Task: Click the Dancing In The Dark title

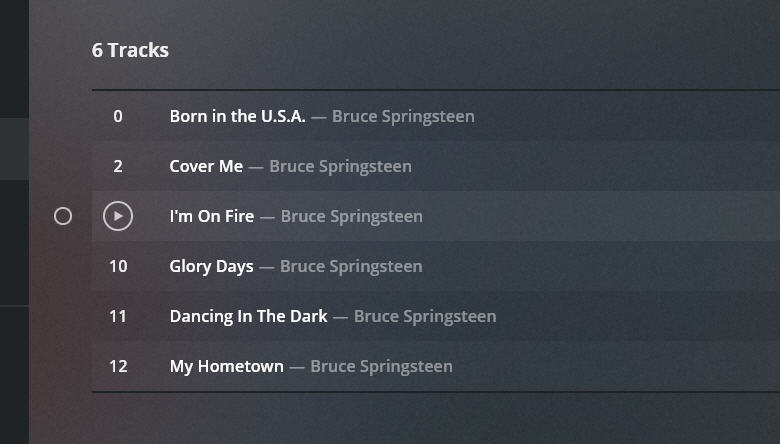Action: pos(248,316)
